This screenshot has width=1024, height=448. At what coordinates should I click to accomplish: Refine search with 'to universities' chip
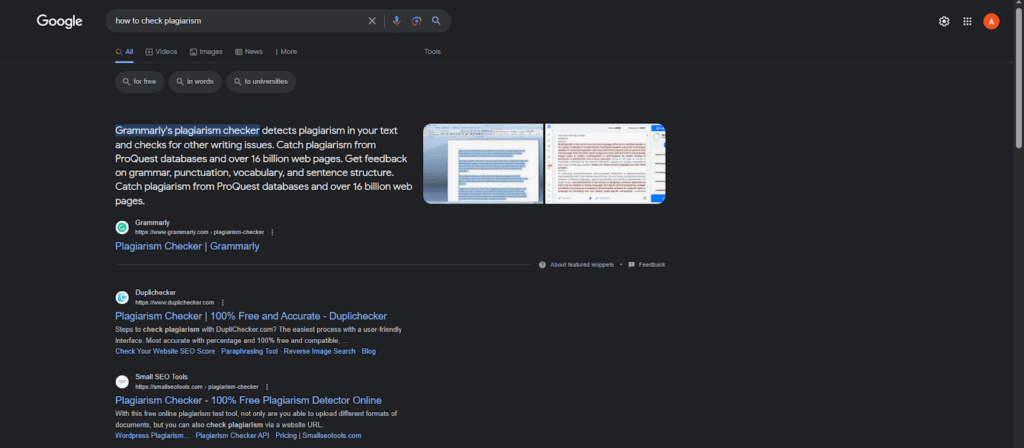pos(261,82)
